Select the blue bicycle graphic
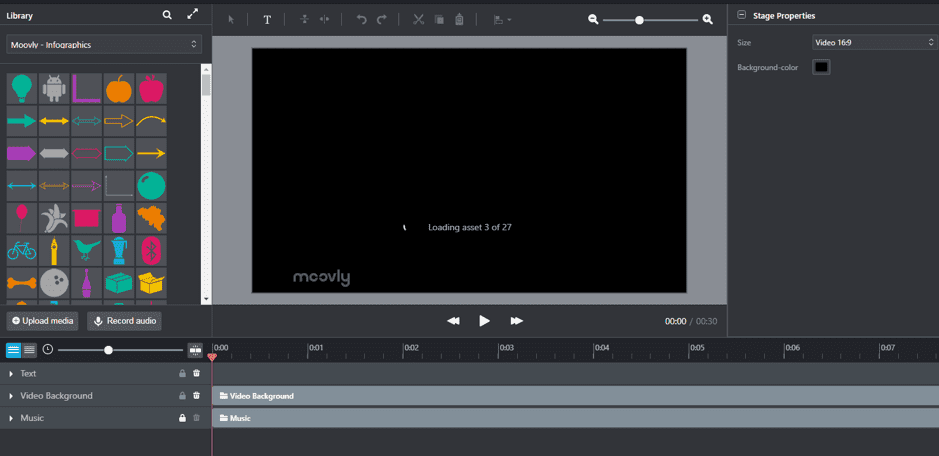The image size is (939, 456). pos(22,250)
